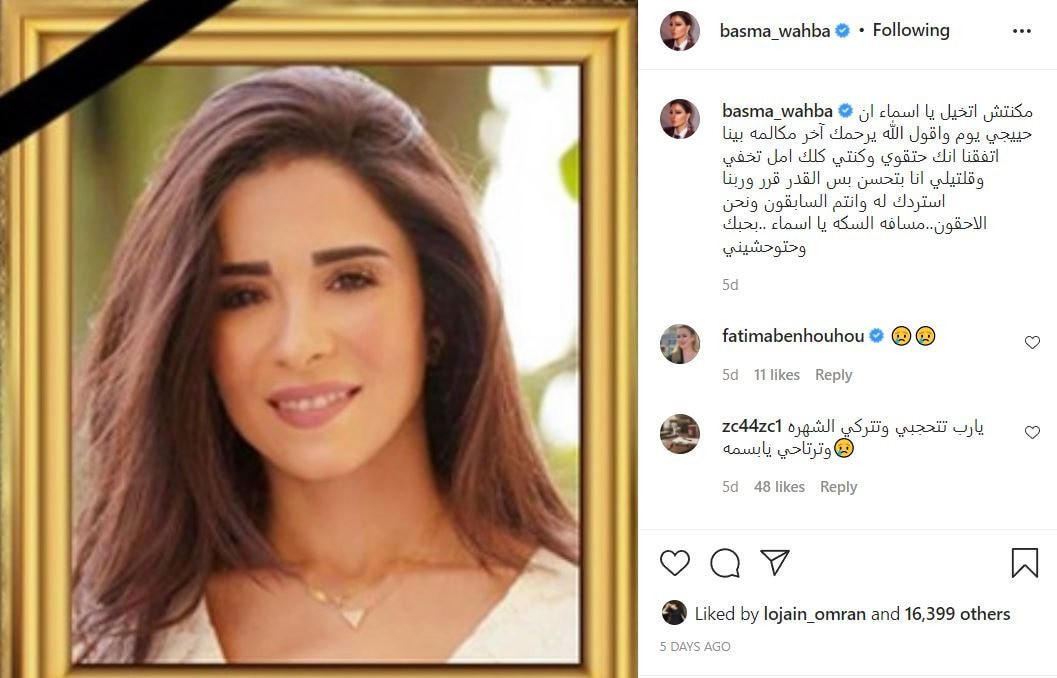
Task: Reply to fatimabenhouhou's comment
Action: (833, 375)
